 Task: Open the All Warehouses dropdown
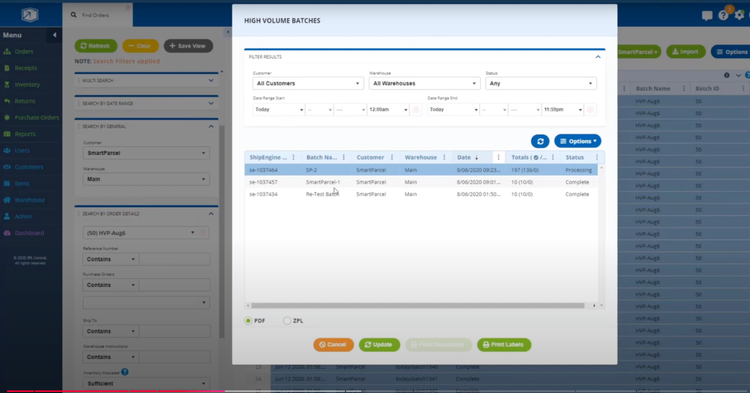pyautogui.click(x=425, y=83)
